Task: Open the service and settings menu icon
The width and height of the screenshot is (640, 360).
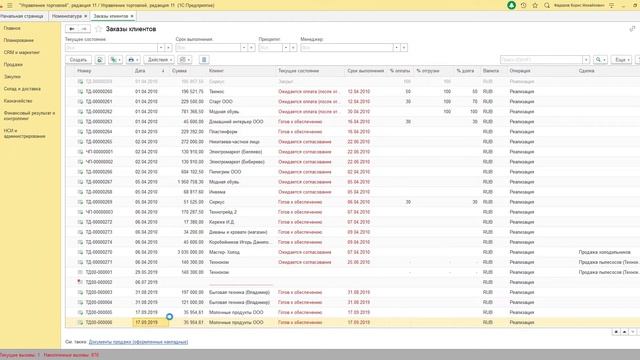Action: coord(611,5)
